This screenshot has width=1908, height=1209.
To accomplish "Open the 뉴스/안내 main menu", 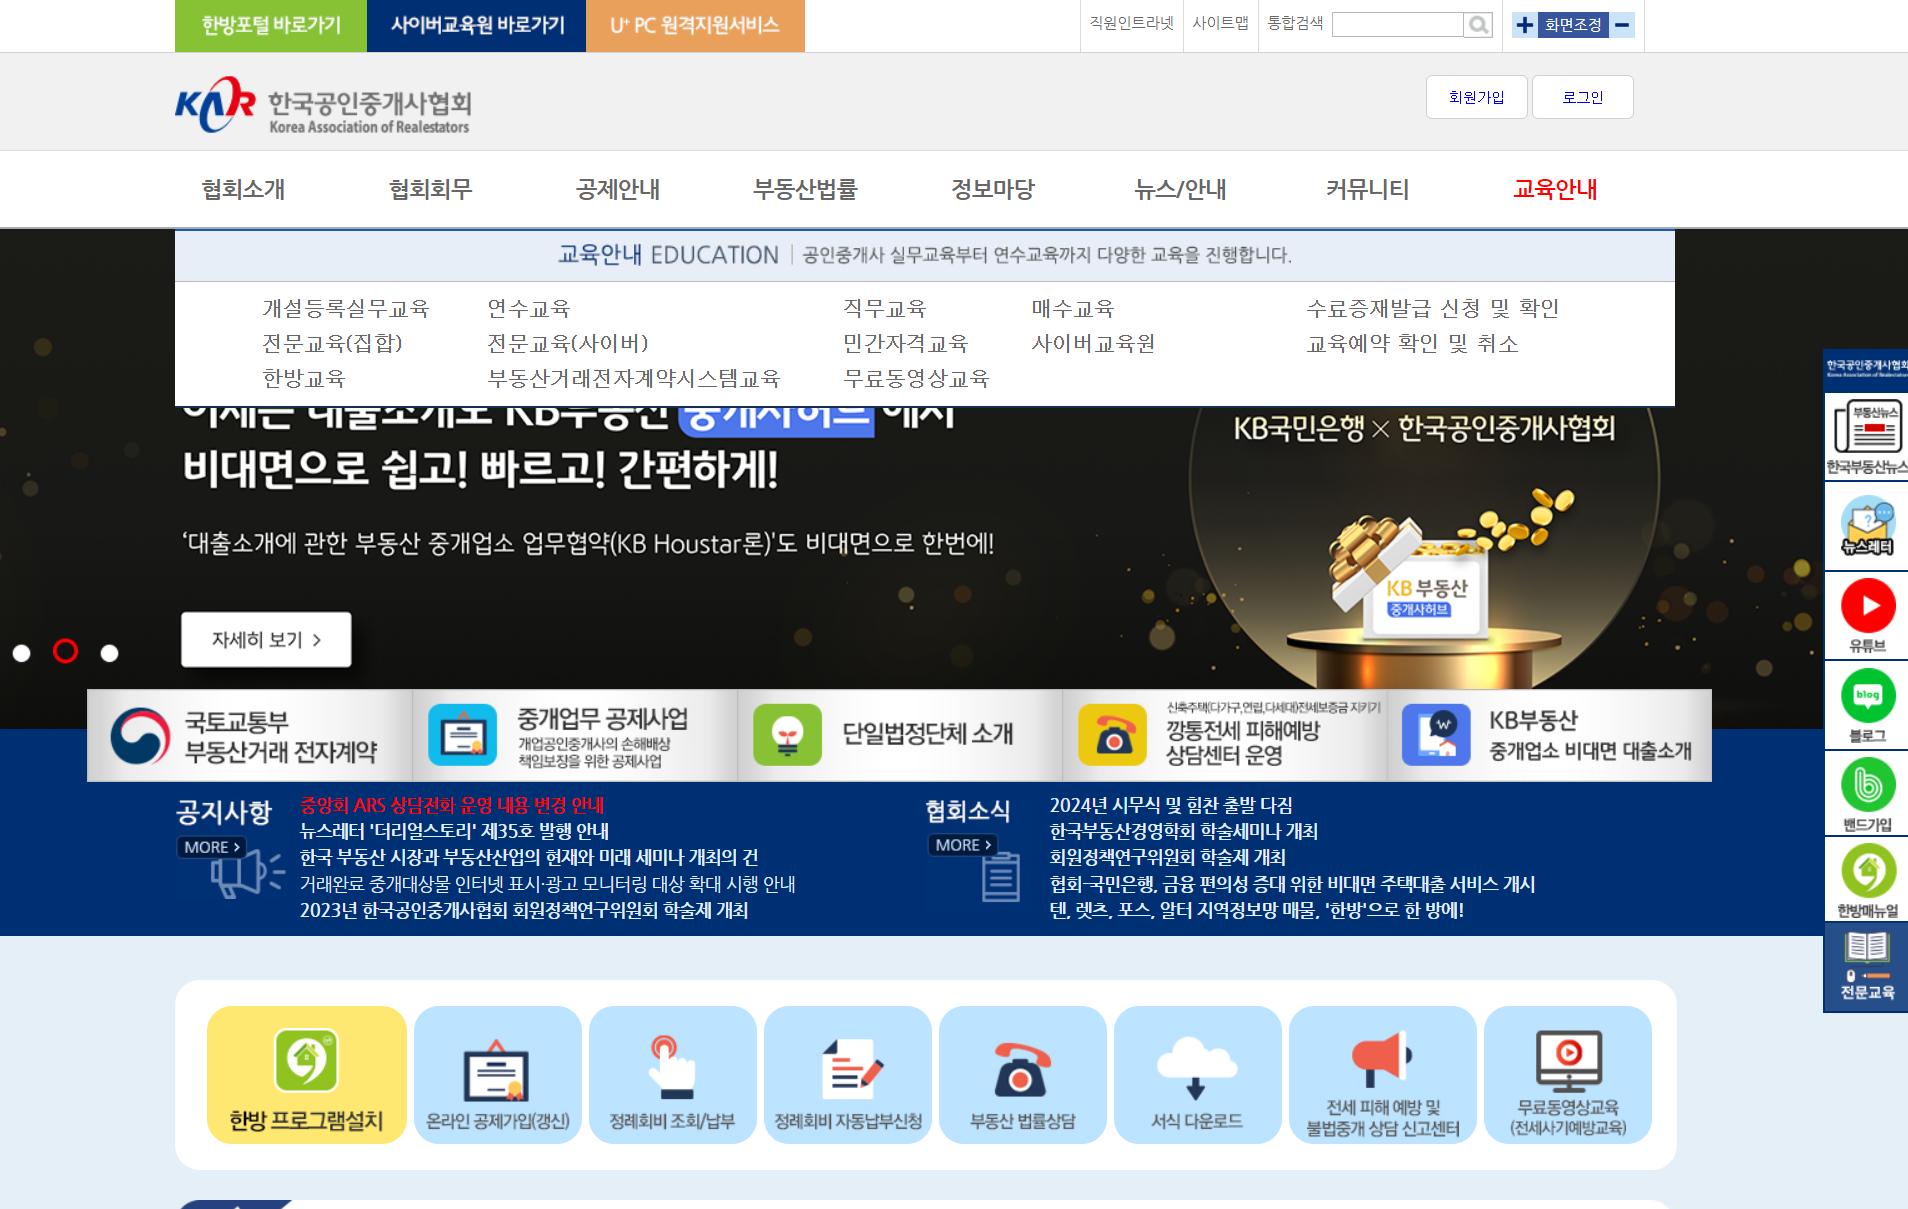I will tap(1180, 189).
